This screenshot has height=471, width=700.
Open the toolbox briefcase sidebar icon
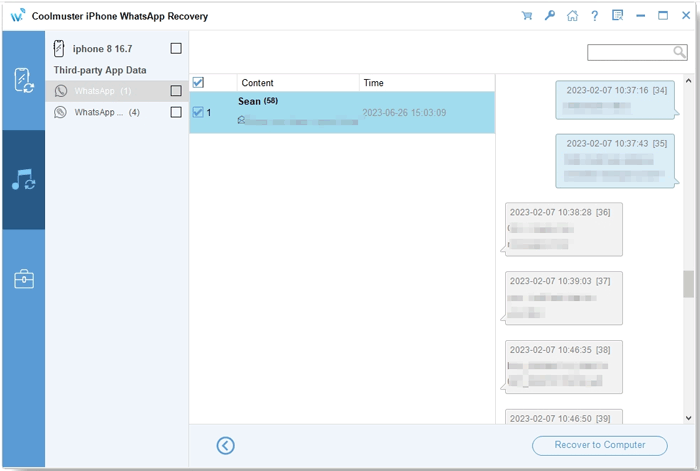(x=24, y=279)
